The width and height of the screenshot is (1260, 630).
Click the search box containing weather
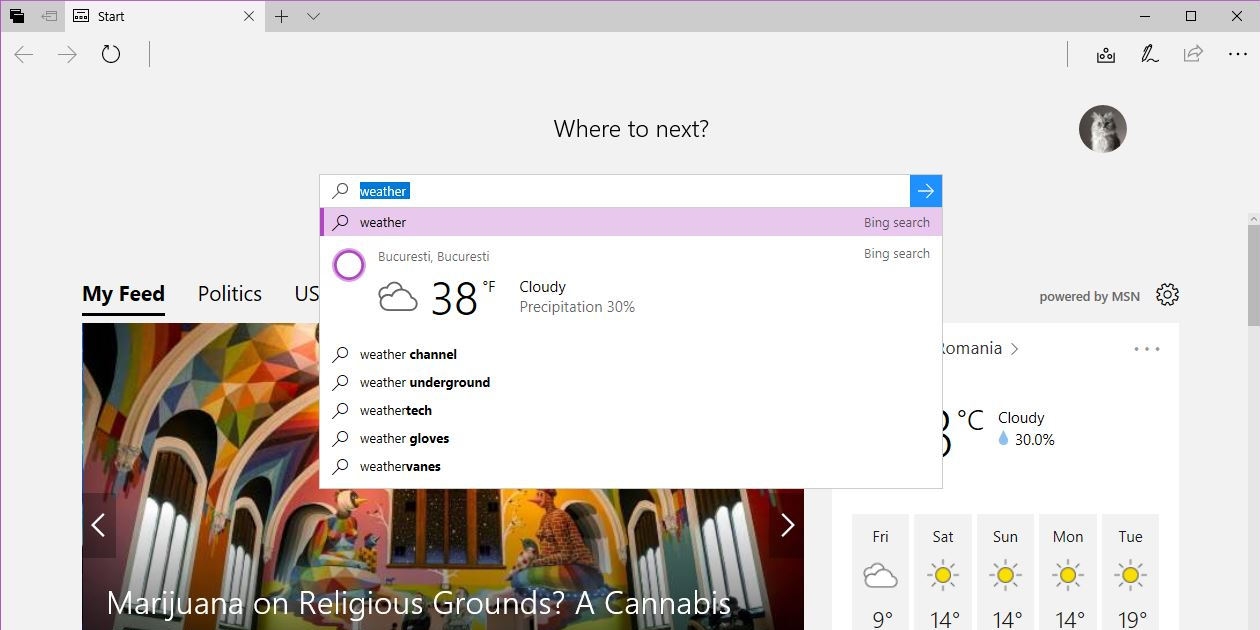[615, 191]
